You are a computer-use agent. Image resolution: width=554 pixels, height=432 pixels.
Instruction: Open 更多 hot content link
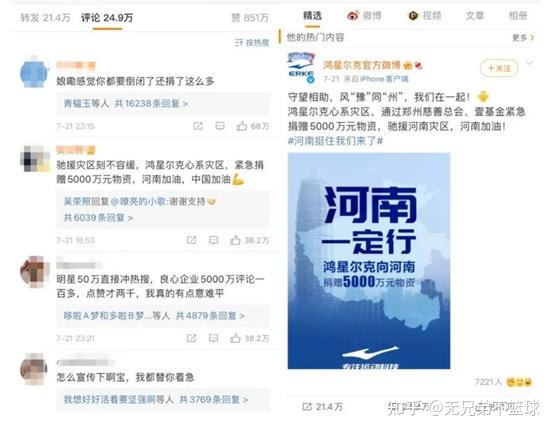click(x=523, y=37)
